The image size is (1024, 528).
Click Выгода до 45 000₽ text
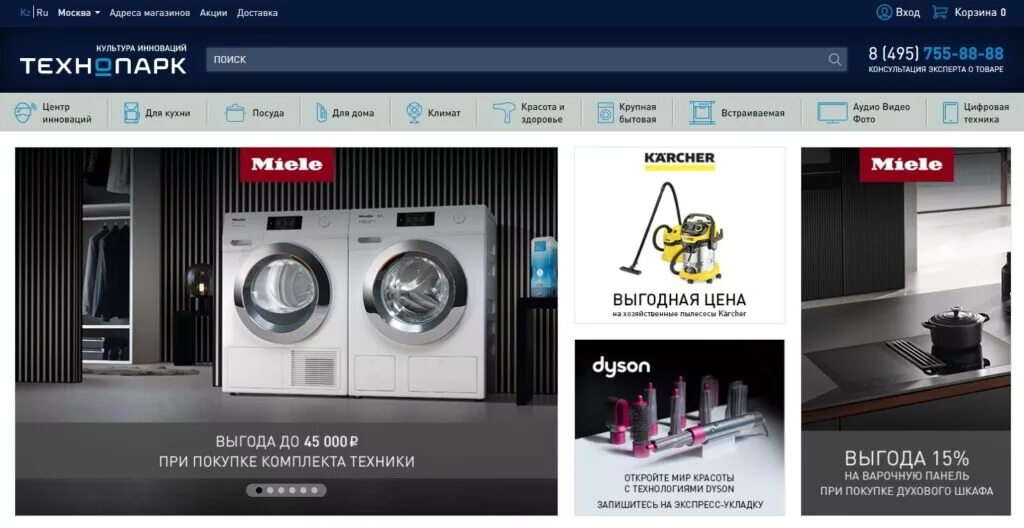(x=287, y=442)
